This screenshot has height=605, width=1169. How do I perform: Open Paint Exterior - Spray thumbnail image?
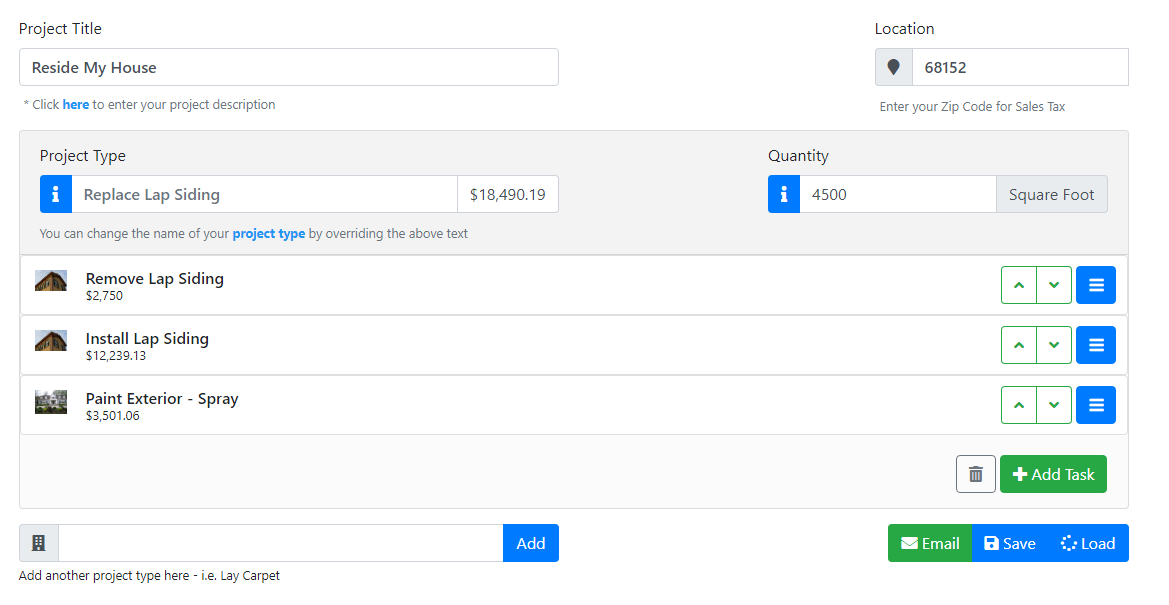pos(51,401)
